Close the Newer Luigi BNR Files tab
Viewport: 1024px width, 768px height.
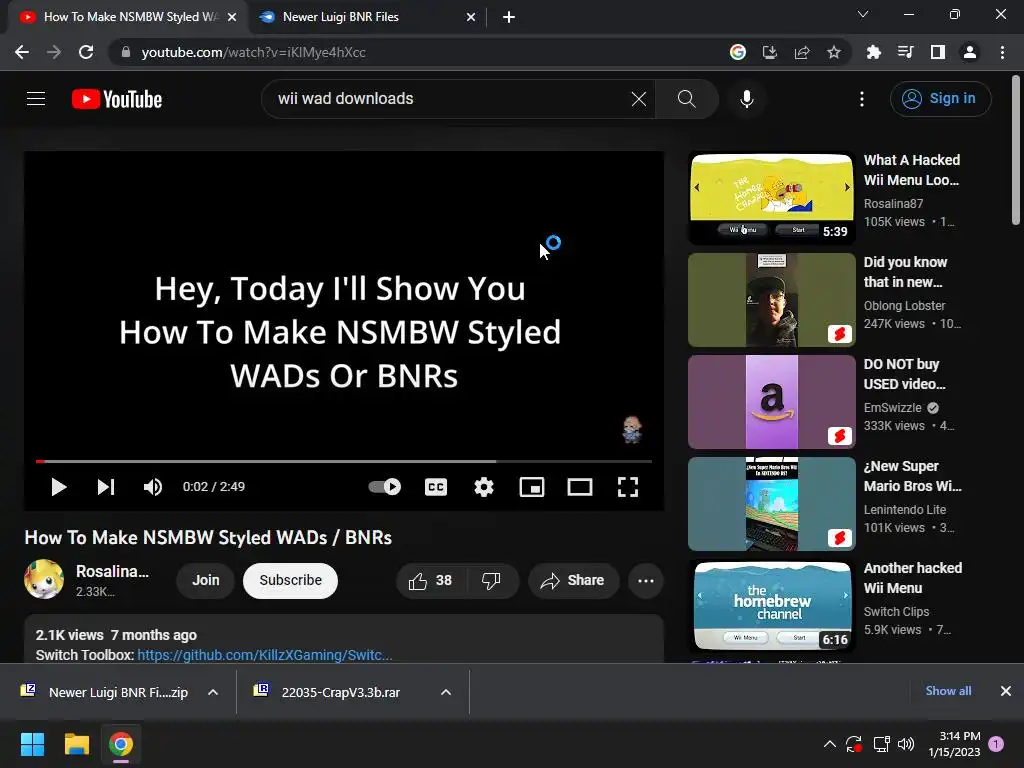pos(471,17)
